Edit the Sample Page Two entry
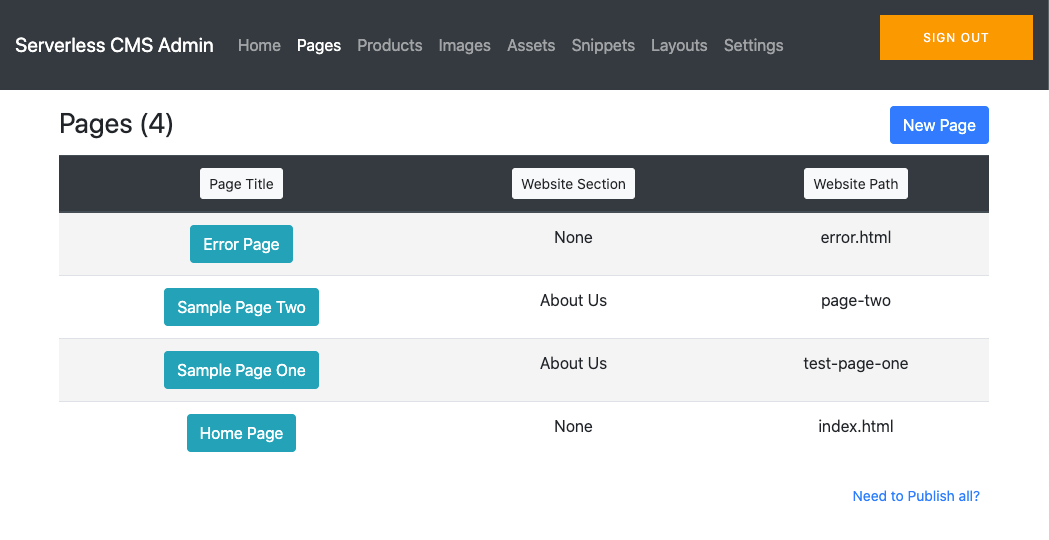Screen dimensions: 1049x540 [241, 307]
